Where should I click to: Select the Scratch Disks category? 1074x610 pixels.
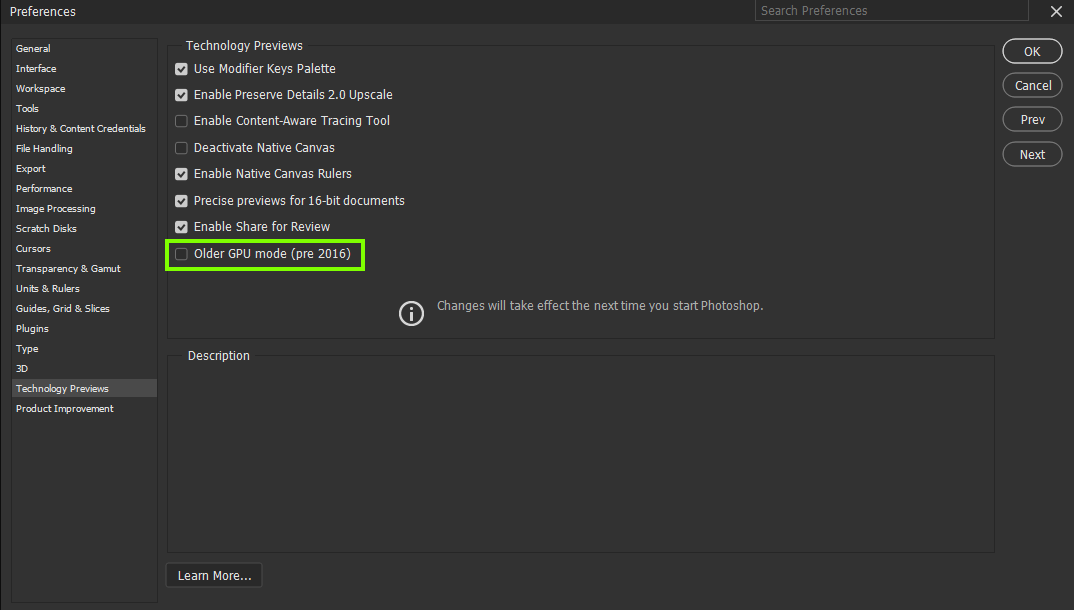pyautogui.click(x=44, y=228)
